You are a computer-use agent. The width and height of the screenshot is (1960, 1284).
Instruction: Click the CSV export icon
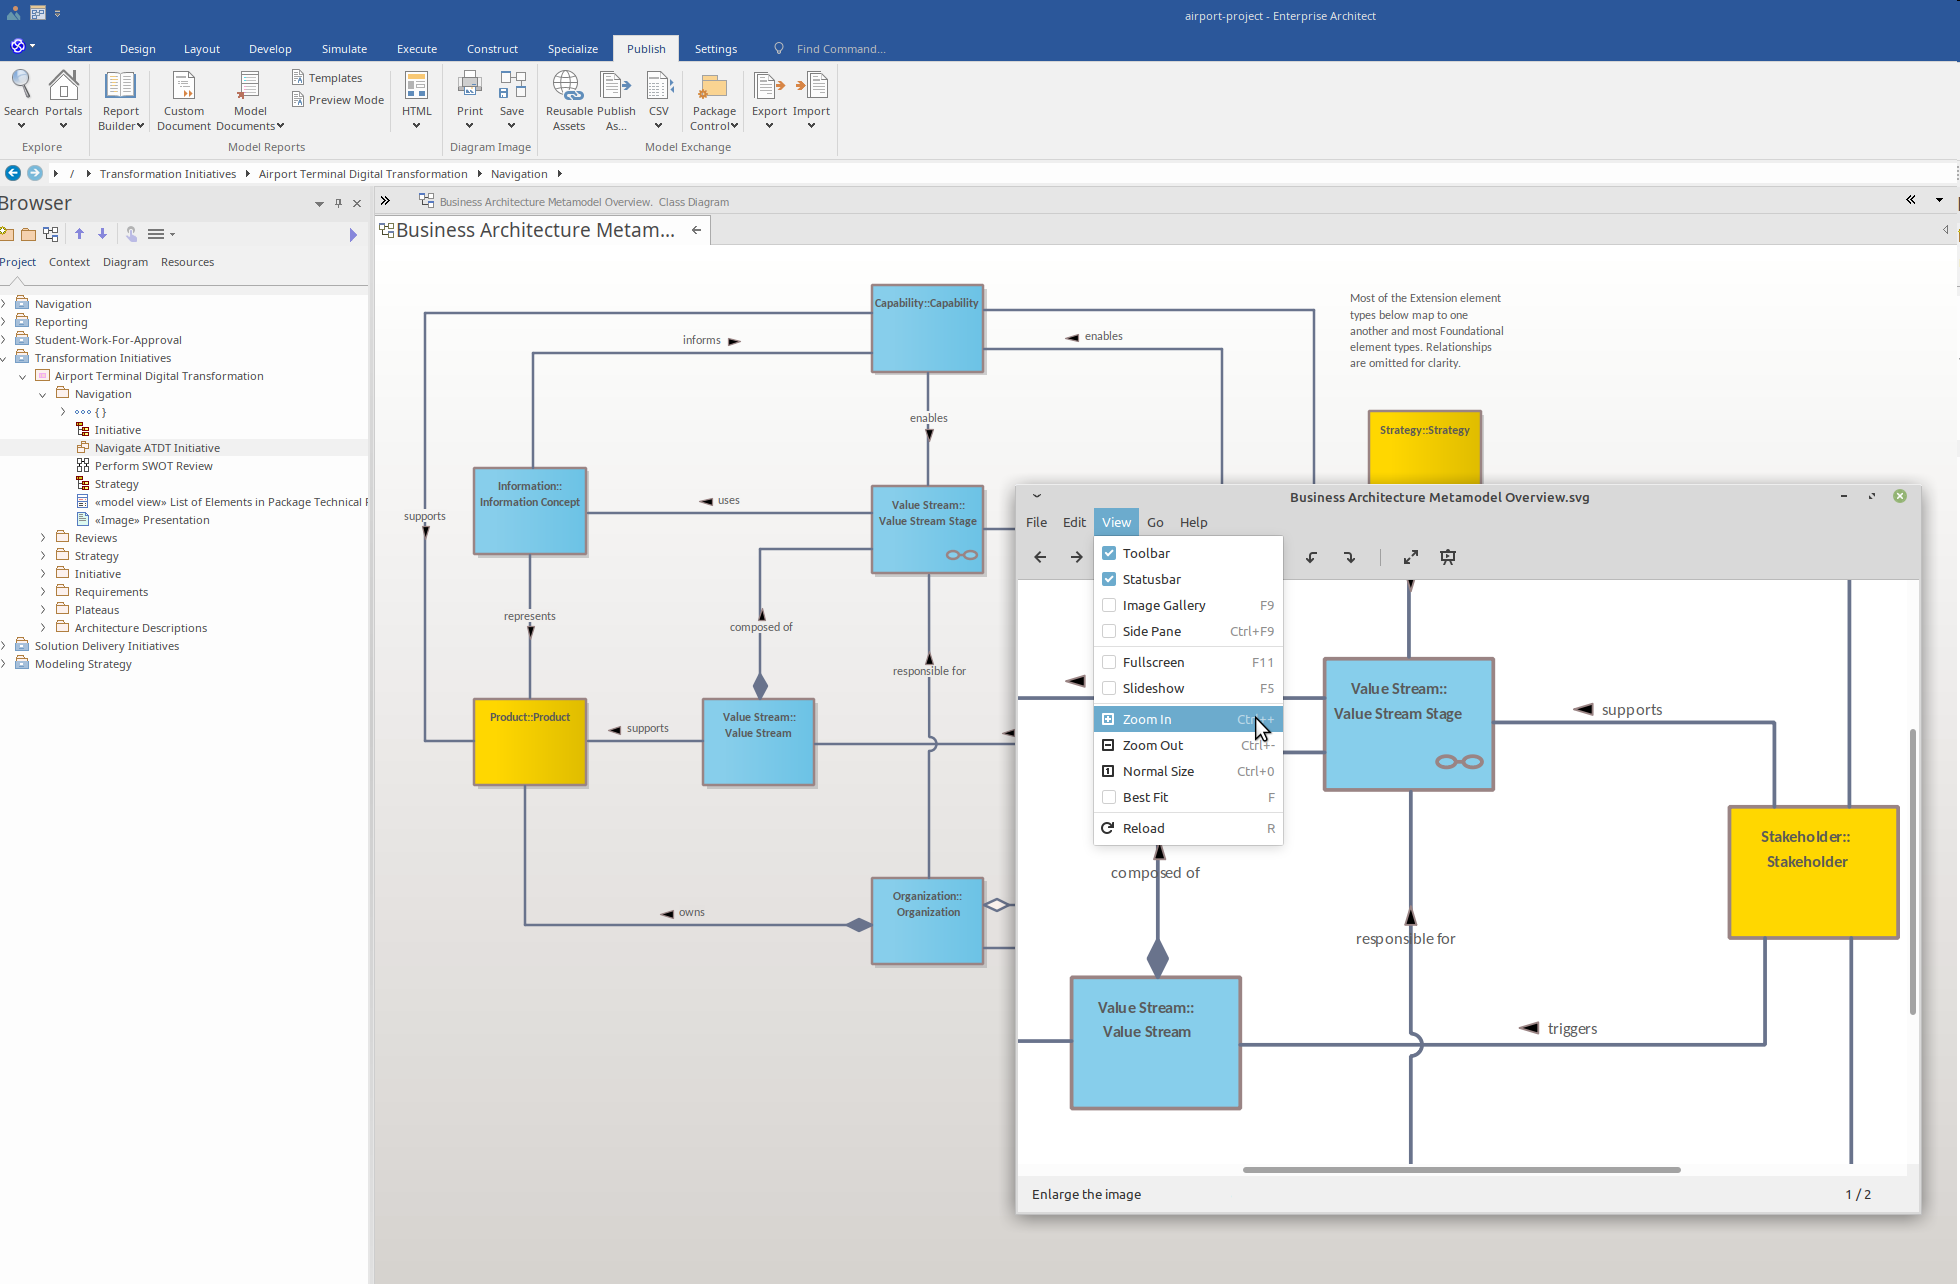tap(659, 100)
